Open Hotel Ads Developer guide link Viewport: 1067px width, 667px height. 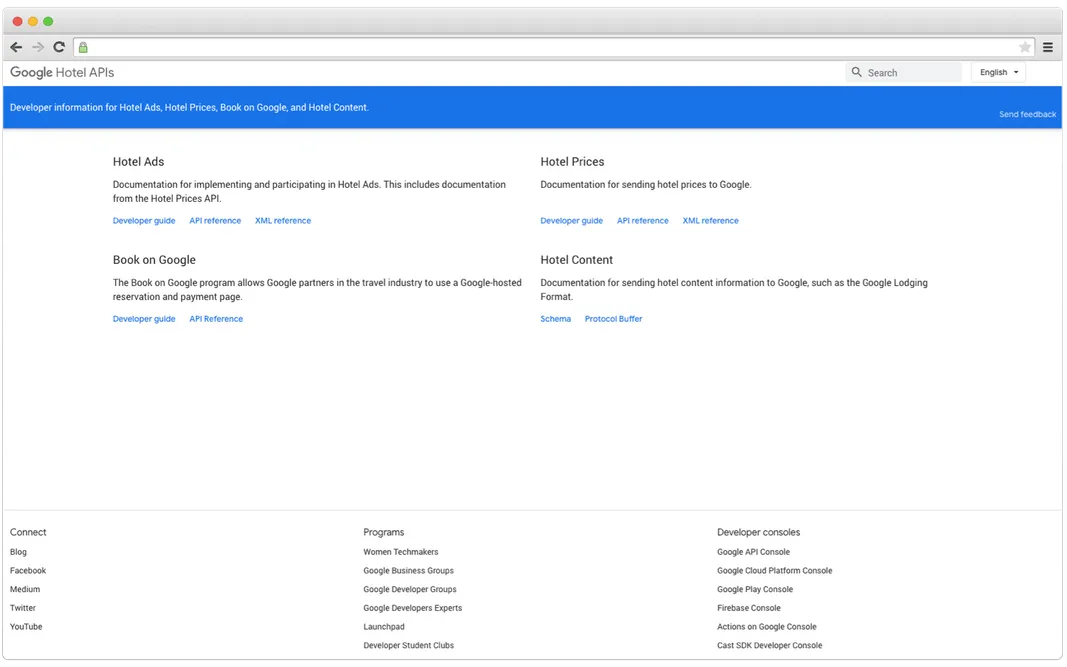point(144,221)
